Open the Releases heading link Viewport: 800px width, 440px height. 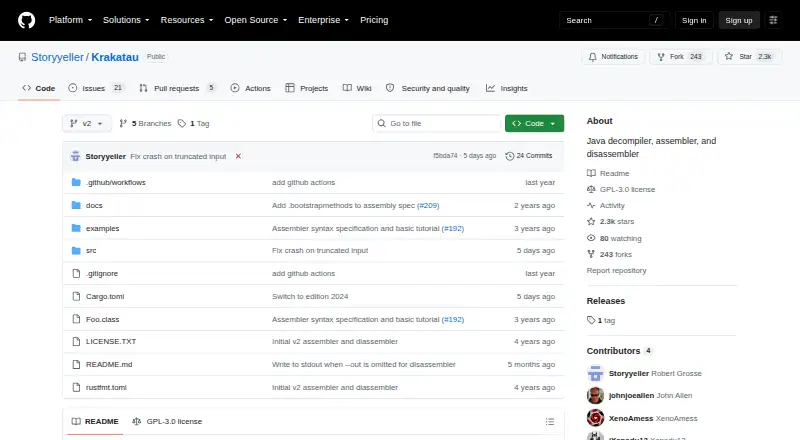(606, 301)
